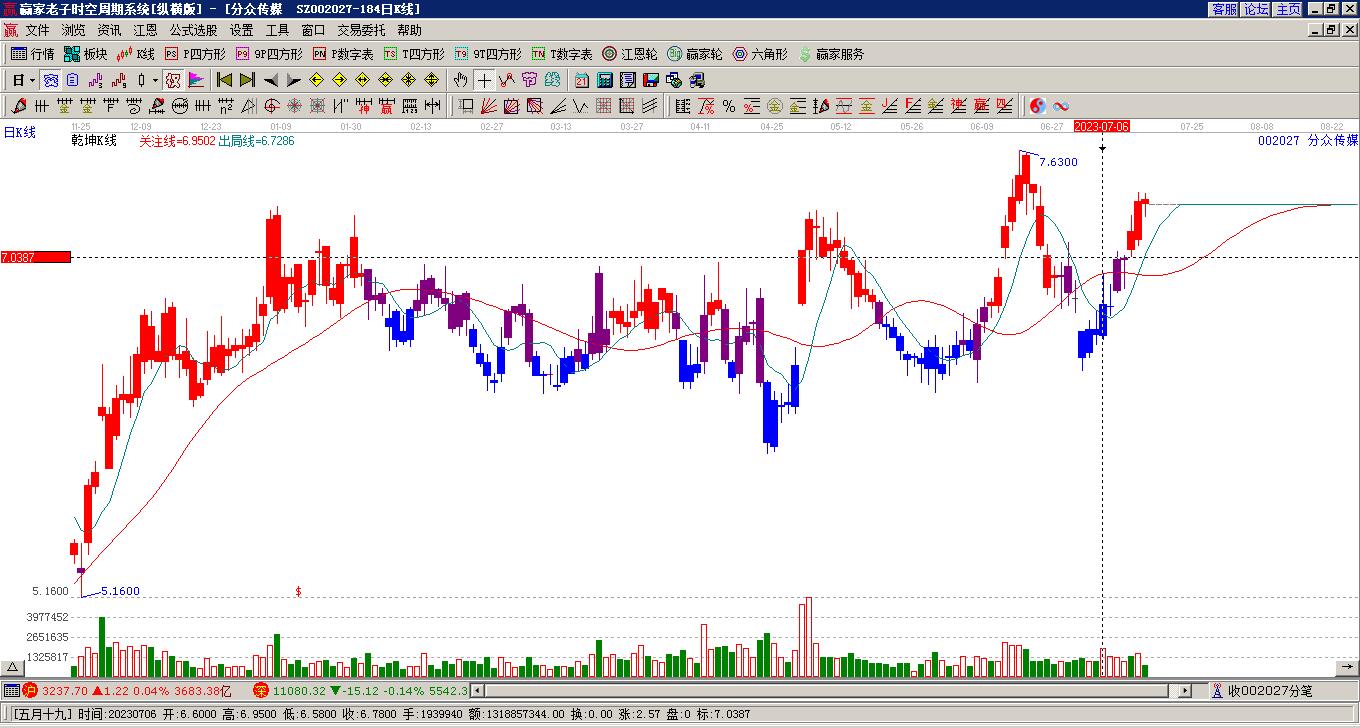Open the T数字表 tool
Viewport: 1360px width, 728px height.
pyautogui.click(x=562, y=54)
